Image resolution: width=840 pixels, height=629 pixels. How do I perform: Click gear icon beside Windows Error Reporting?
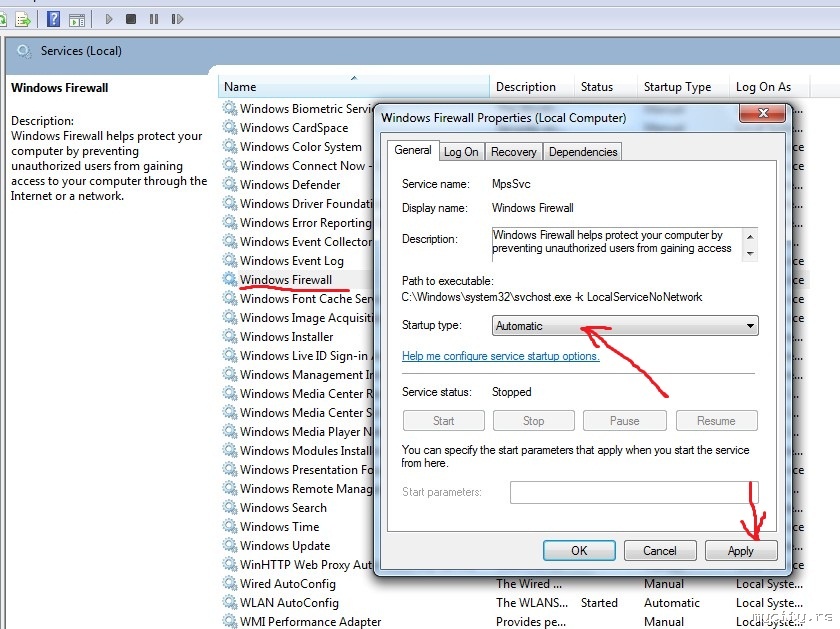coord(230,222)
